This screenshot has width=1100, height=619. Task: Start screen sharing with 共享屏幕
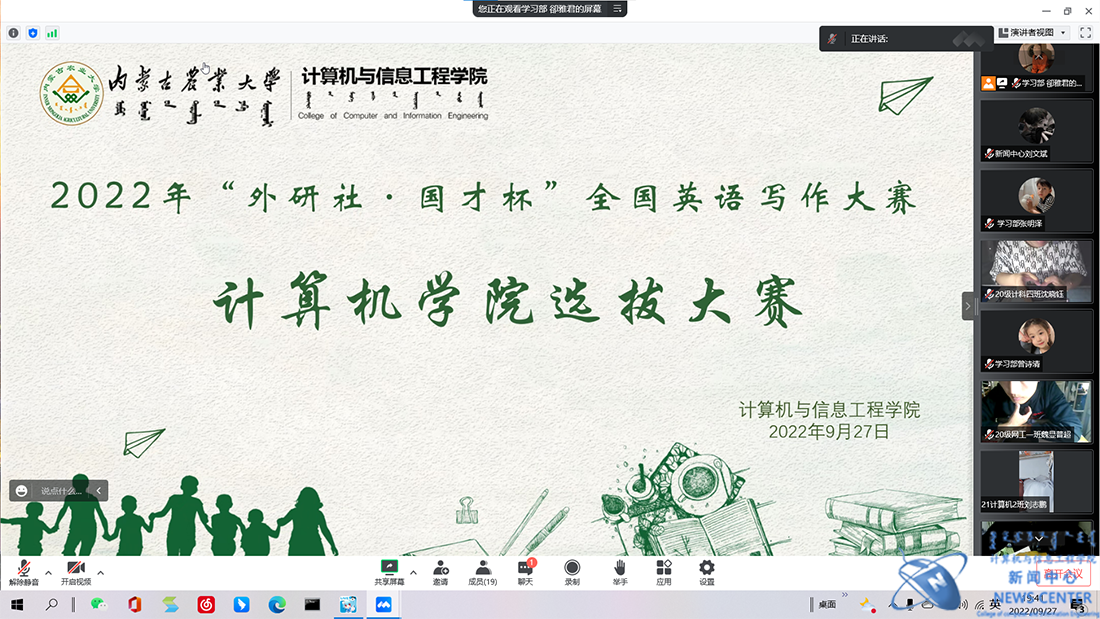coord(389,572)
